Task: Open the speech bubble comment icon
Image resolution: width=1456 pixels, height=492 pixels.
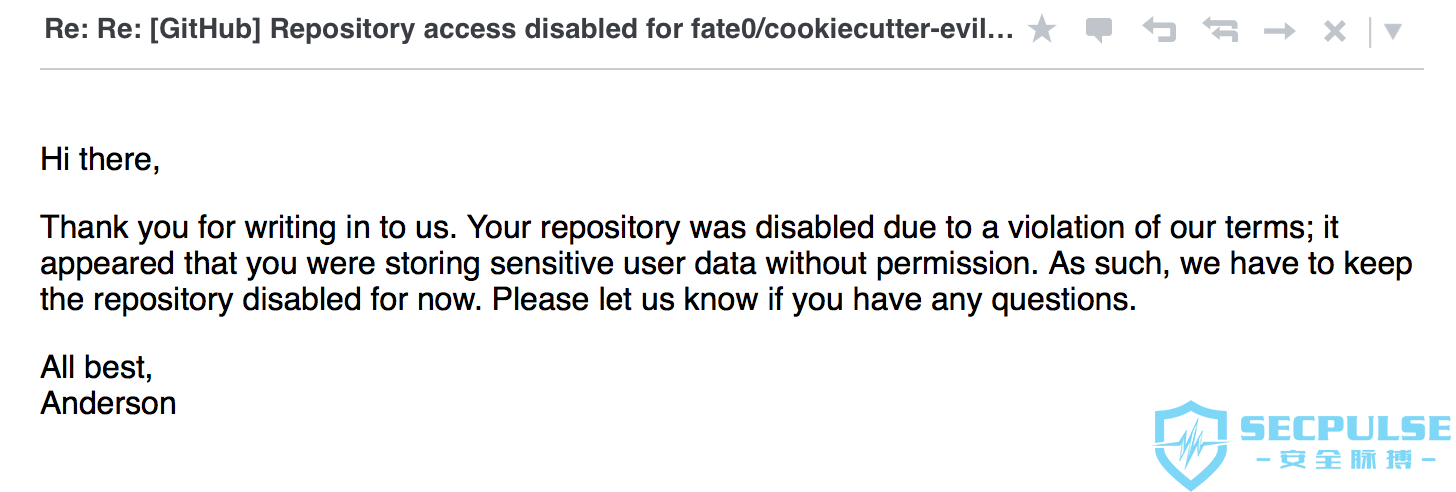Action: [x=1099, y=31]
